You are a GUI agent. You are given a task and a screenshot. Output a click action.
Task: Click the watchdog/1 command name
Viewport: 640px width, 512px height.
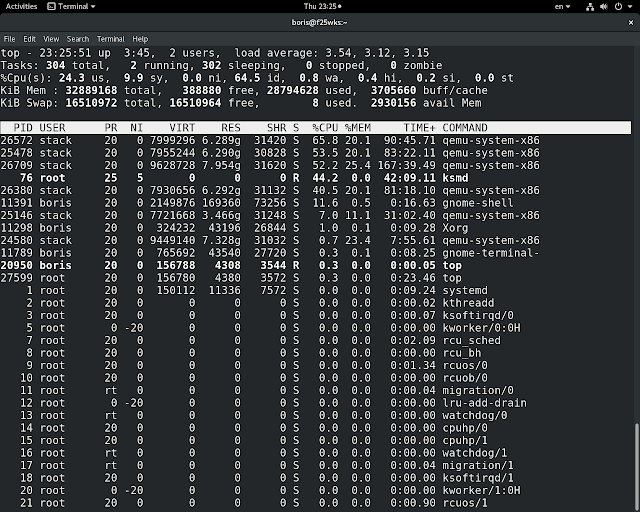(x=475, y=453)
